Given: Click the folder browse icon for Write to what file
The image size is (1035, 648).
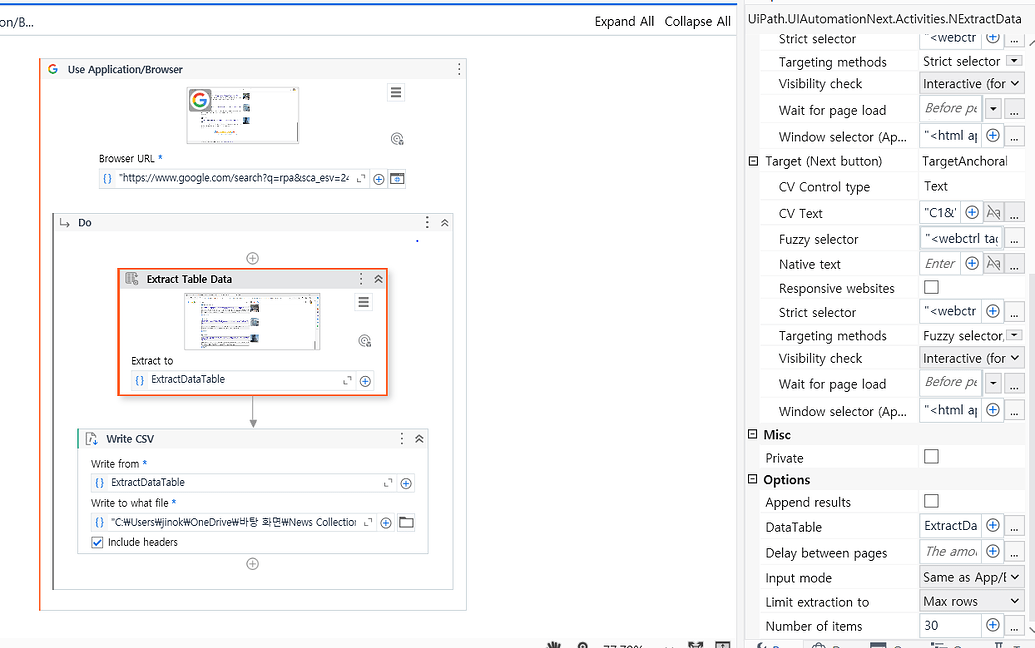Looking at the screenshot, I should 406,522.
